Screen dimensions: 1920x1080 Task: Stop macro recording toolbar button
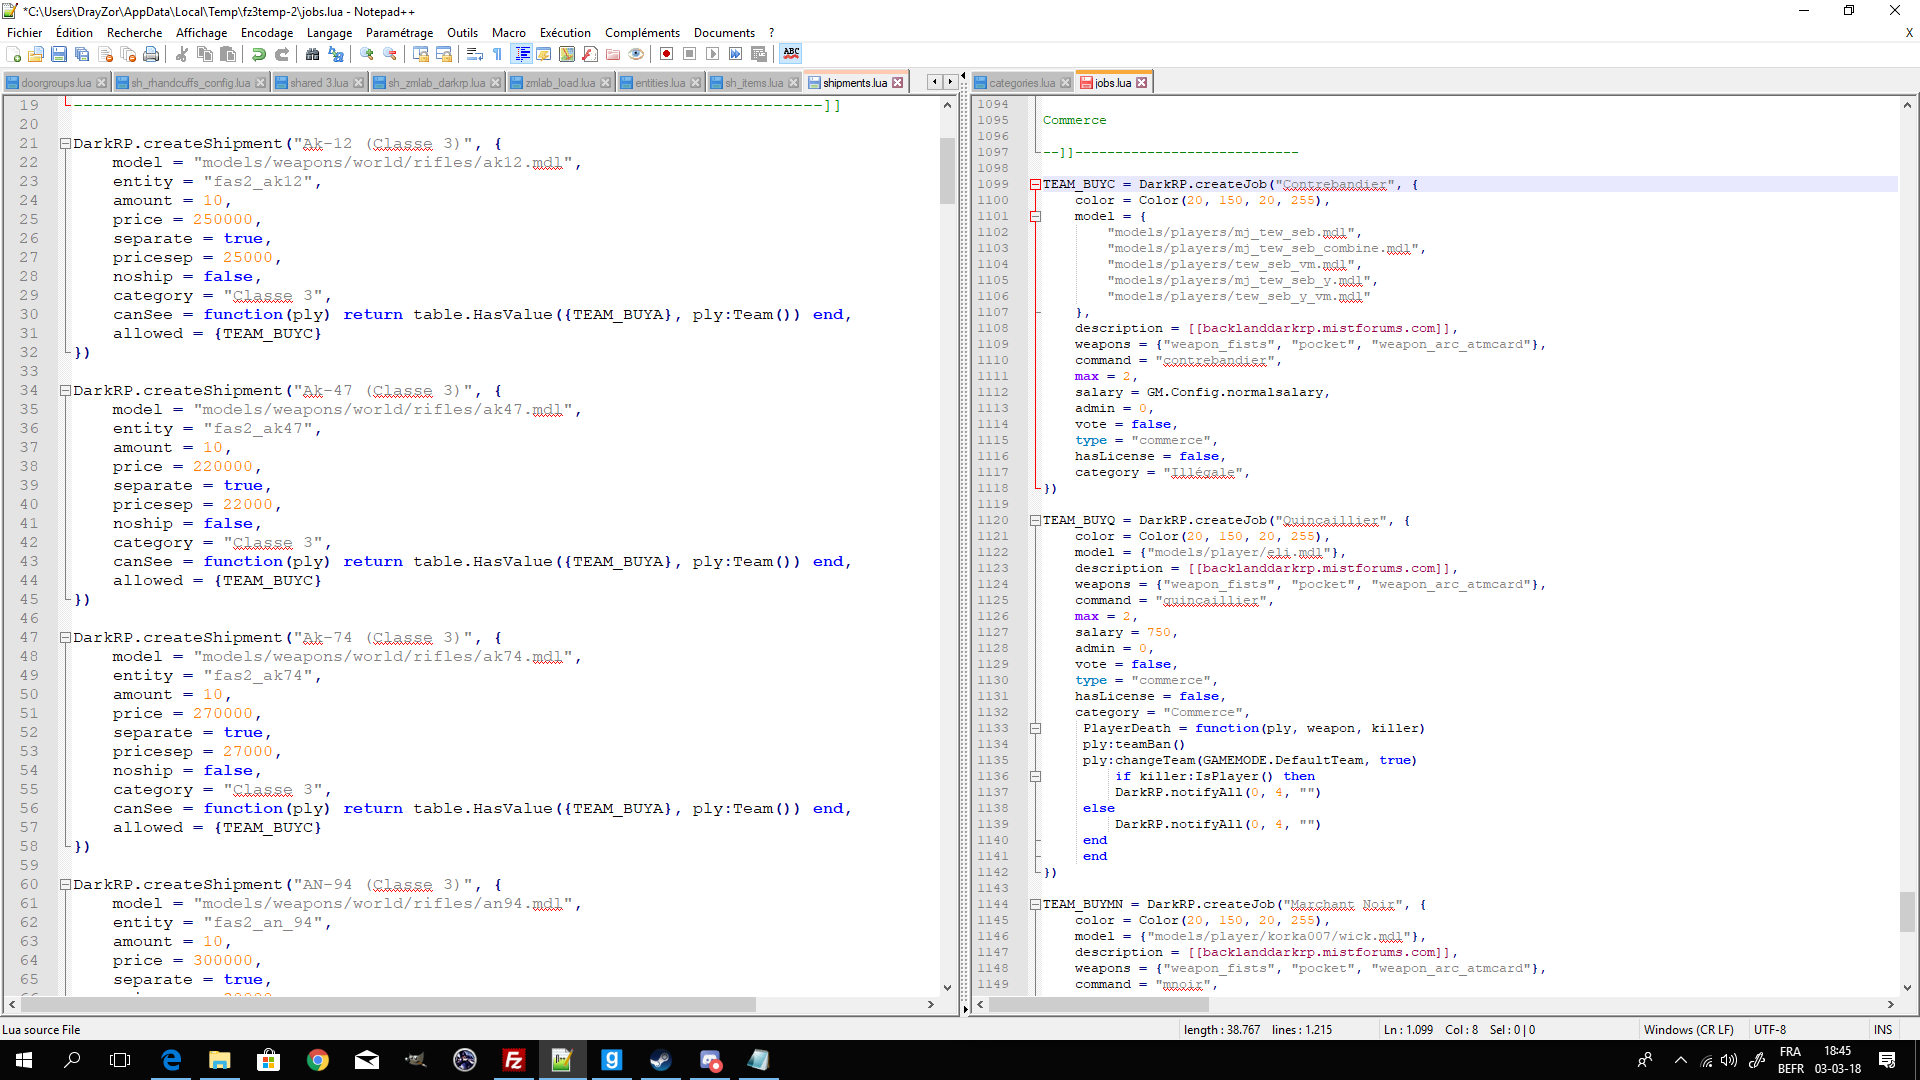coord(690,54)
